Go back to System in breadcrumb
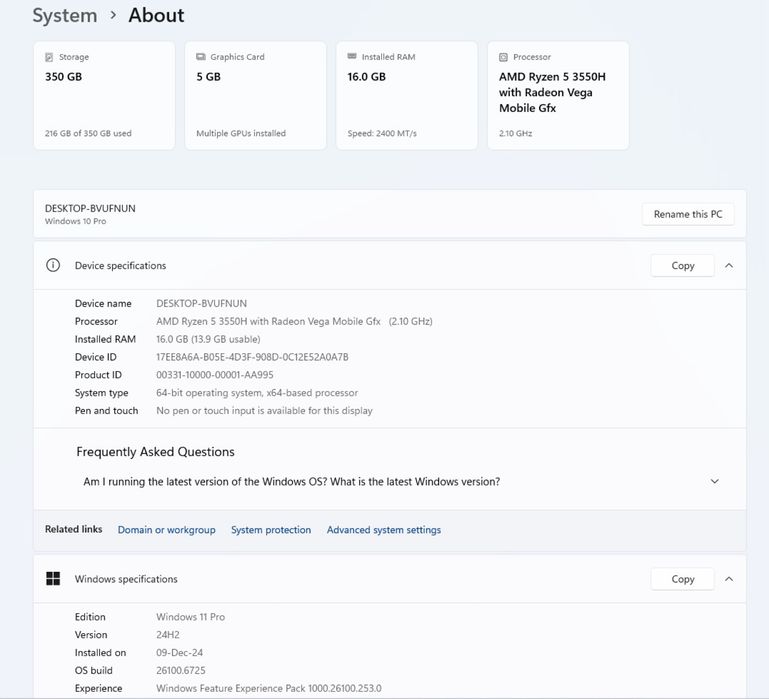Viewport: 769px width, 699px height. 65,15
